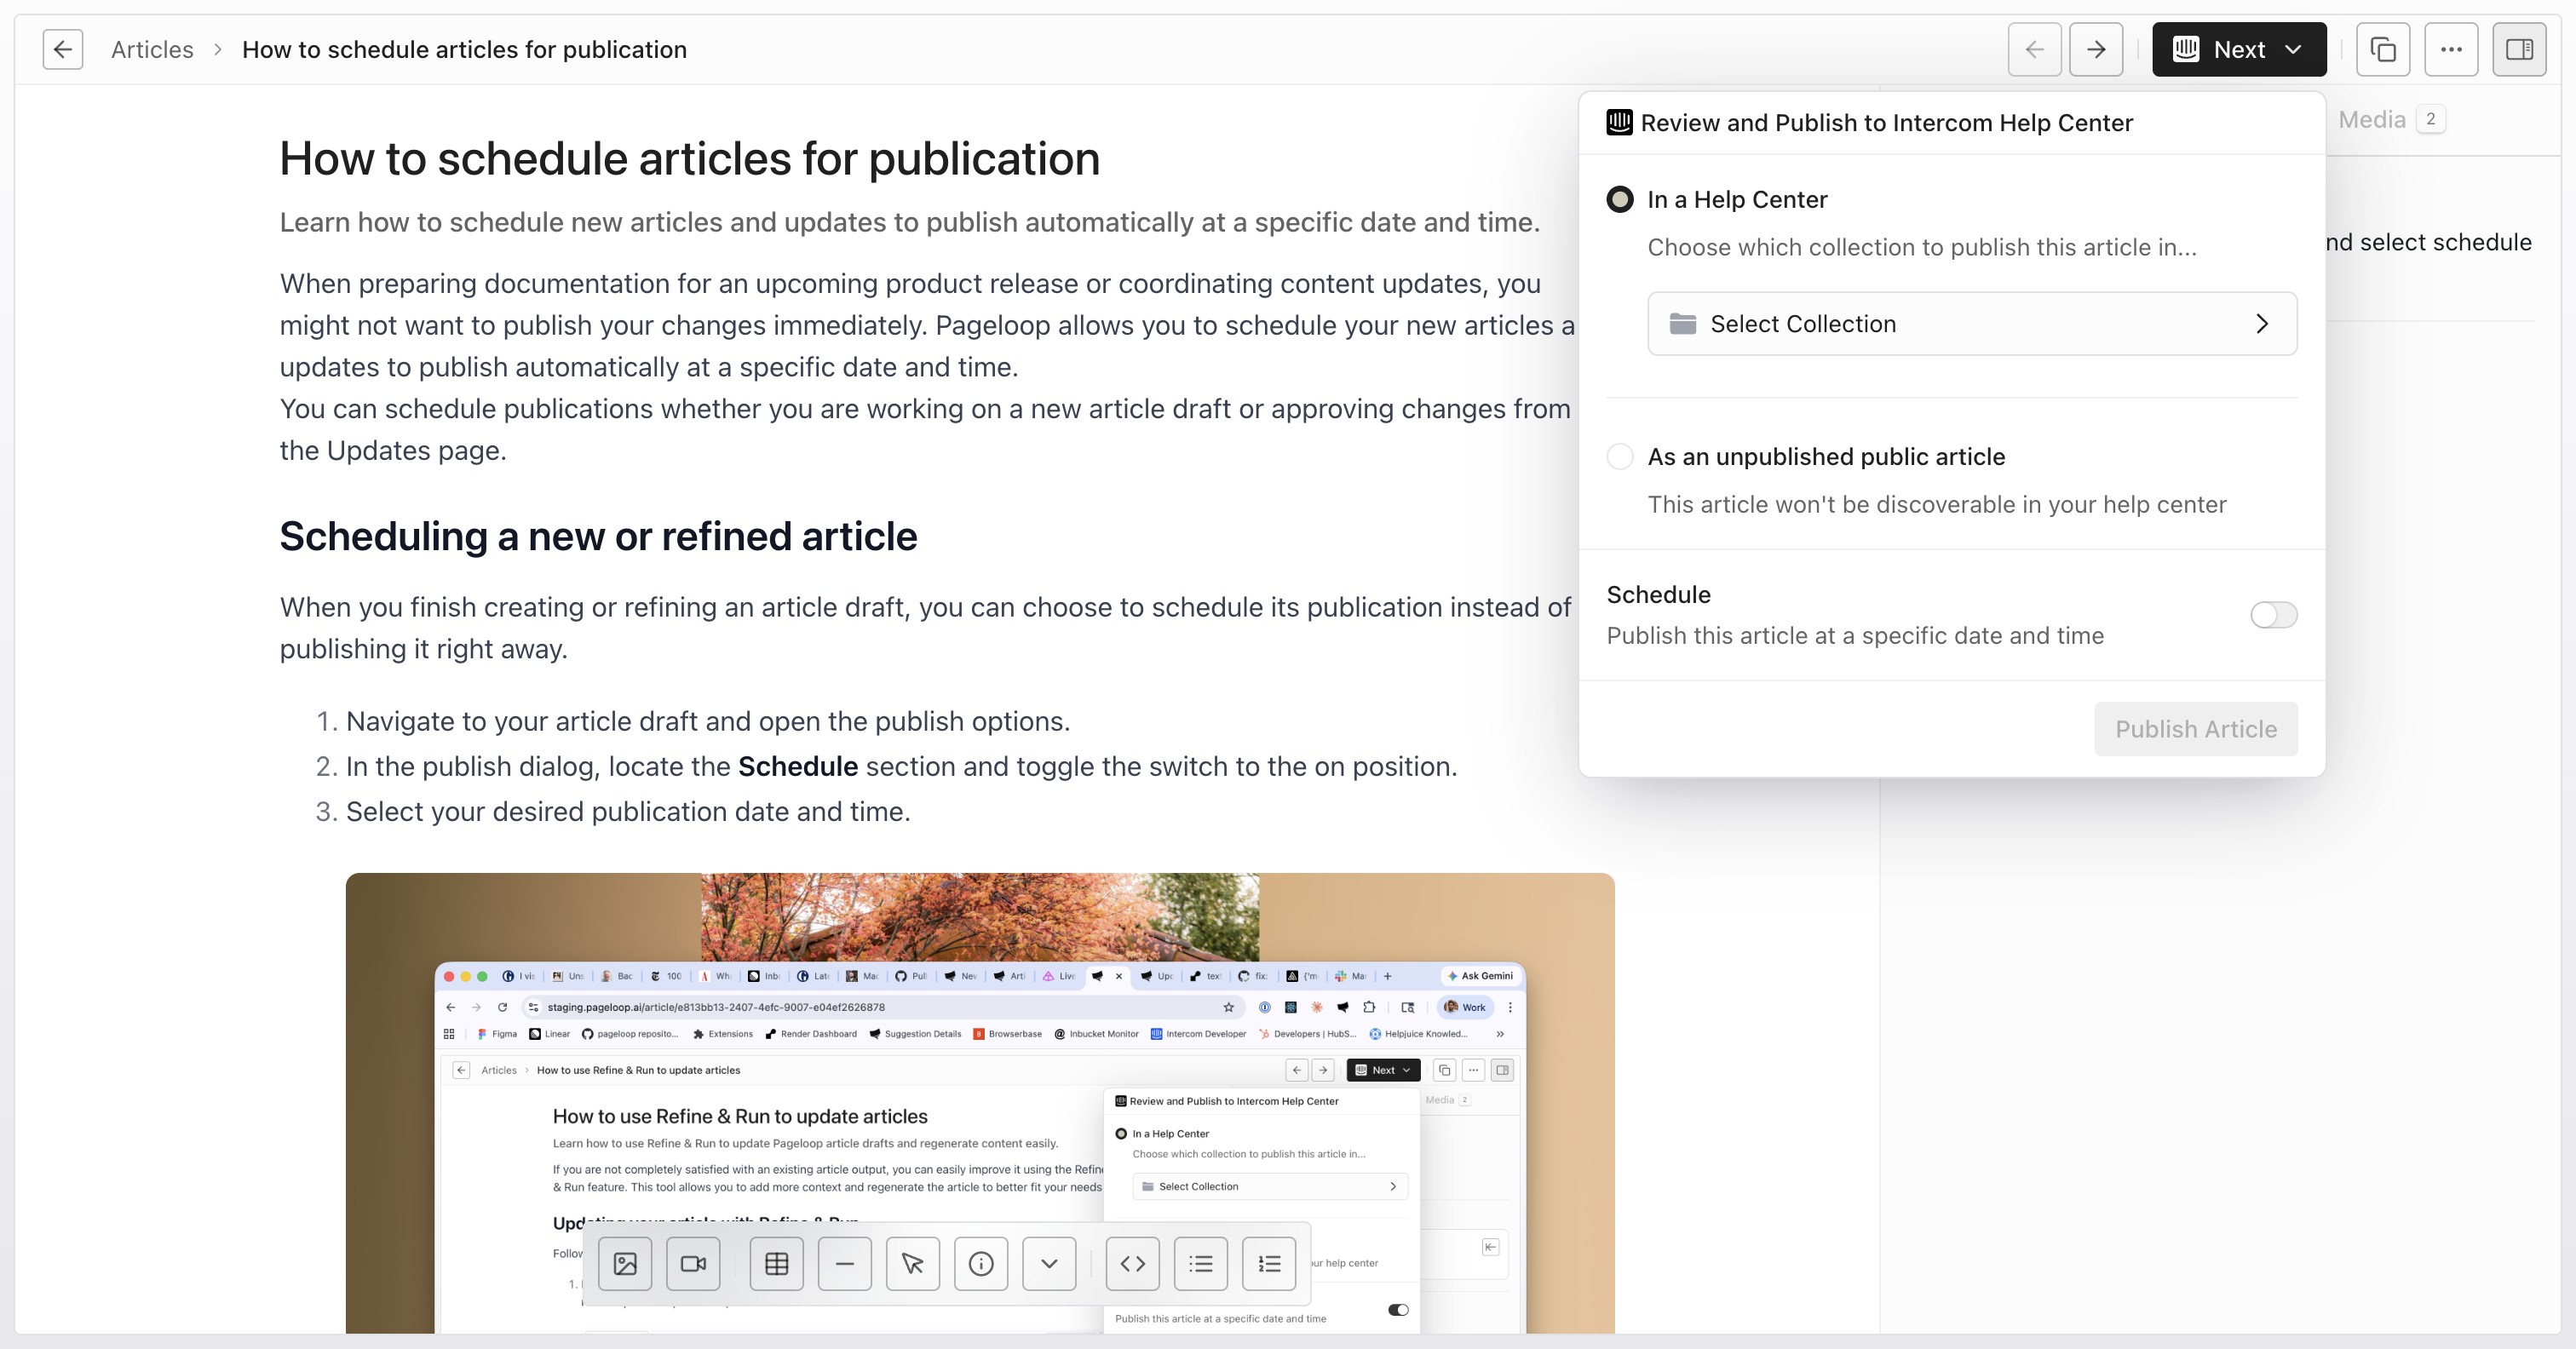The width and height of the screenshot is (2576, 1349).
Task: Insert a video from the floating toolbar
Action: point(693,1264)
